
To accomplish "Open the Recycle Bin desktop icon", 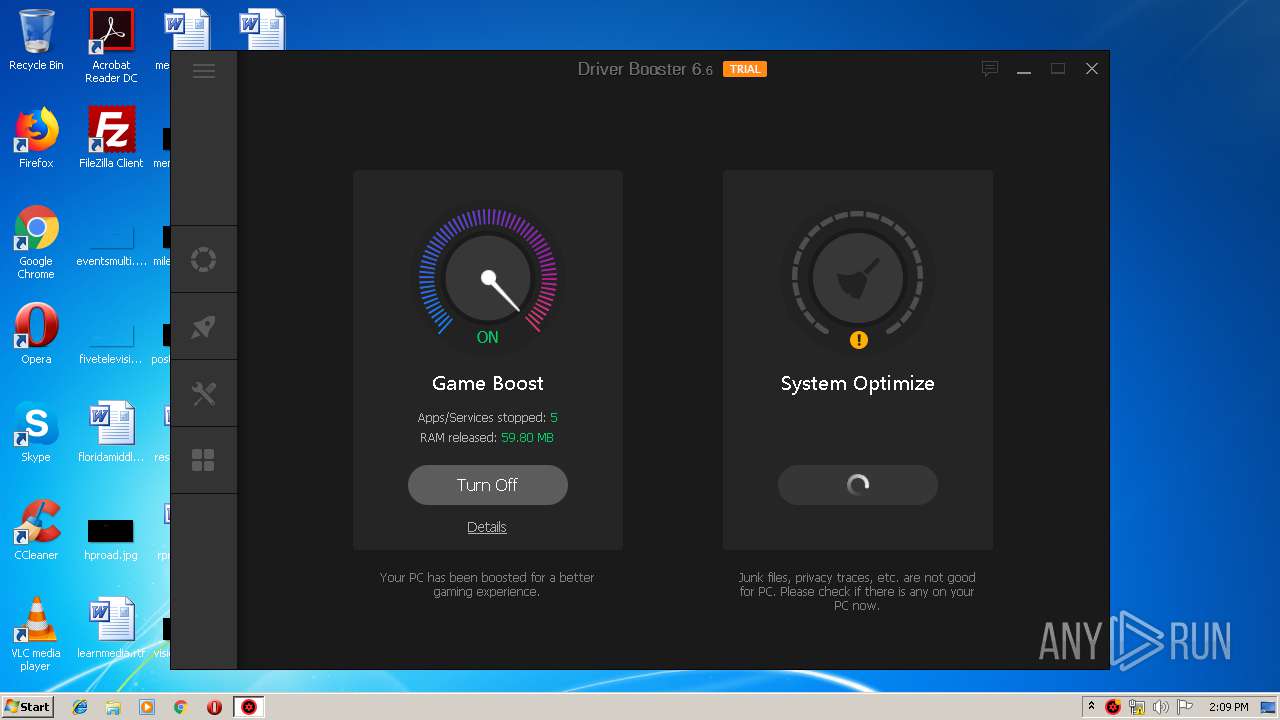I will [x=36, y=40].
